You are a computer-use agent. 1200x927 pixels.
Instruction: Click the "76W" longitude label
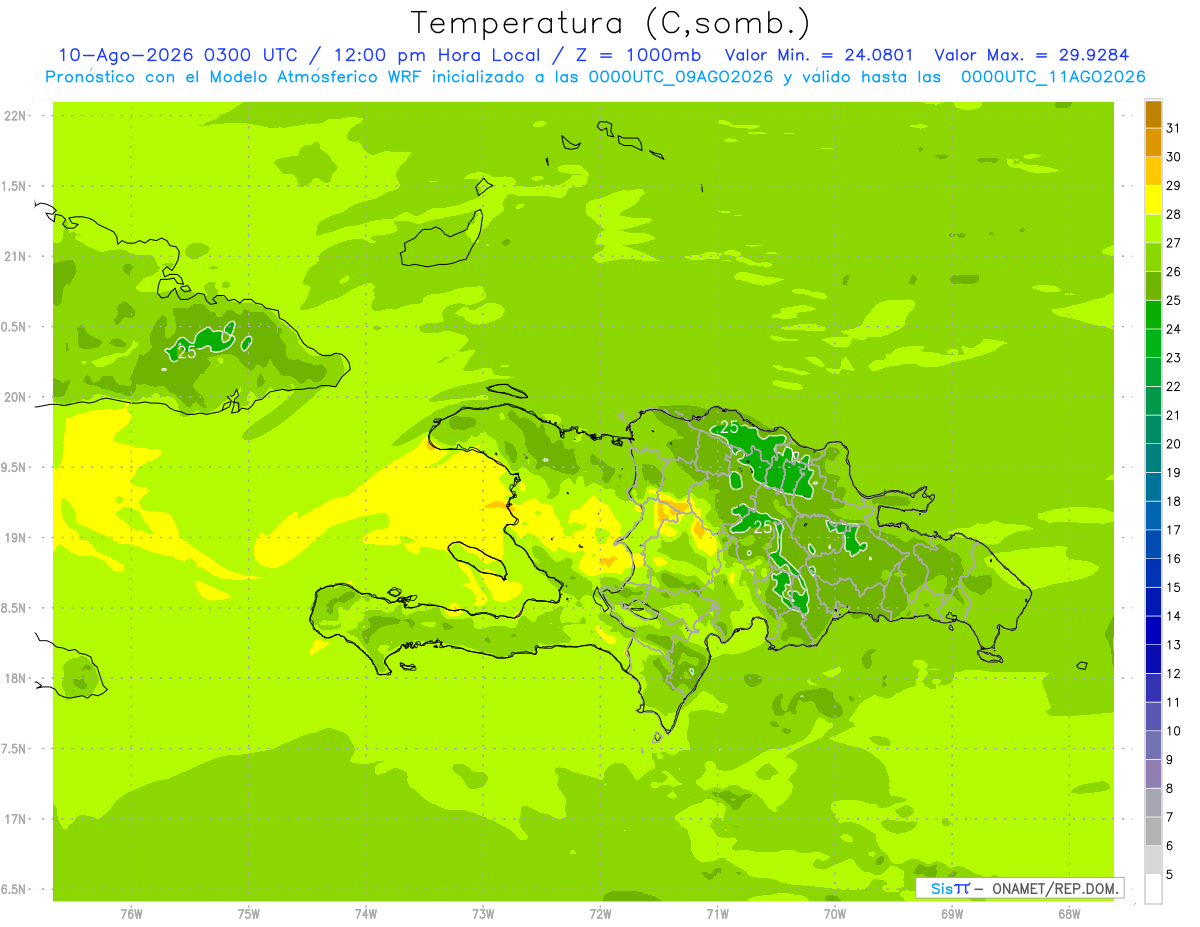coord(131,914)
